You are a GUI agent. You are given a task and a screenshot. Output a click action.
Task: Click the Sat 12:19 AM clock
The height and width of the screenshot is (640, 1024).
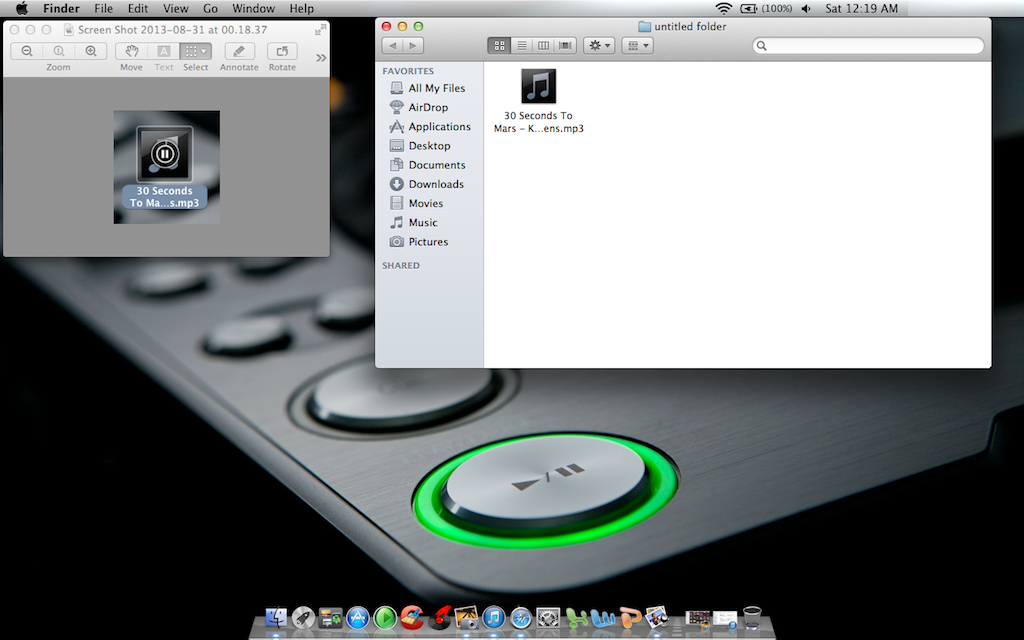pos(861,8)
